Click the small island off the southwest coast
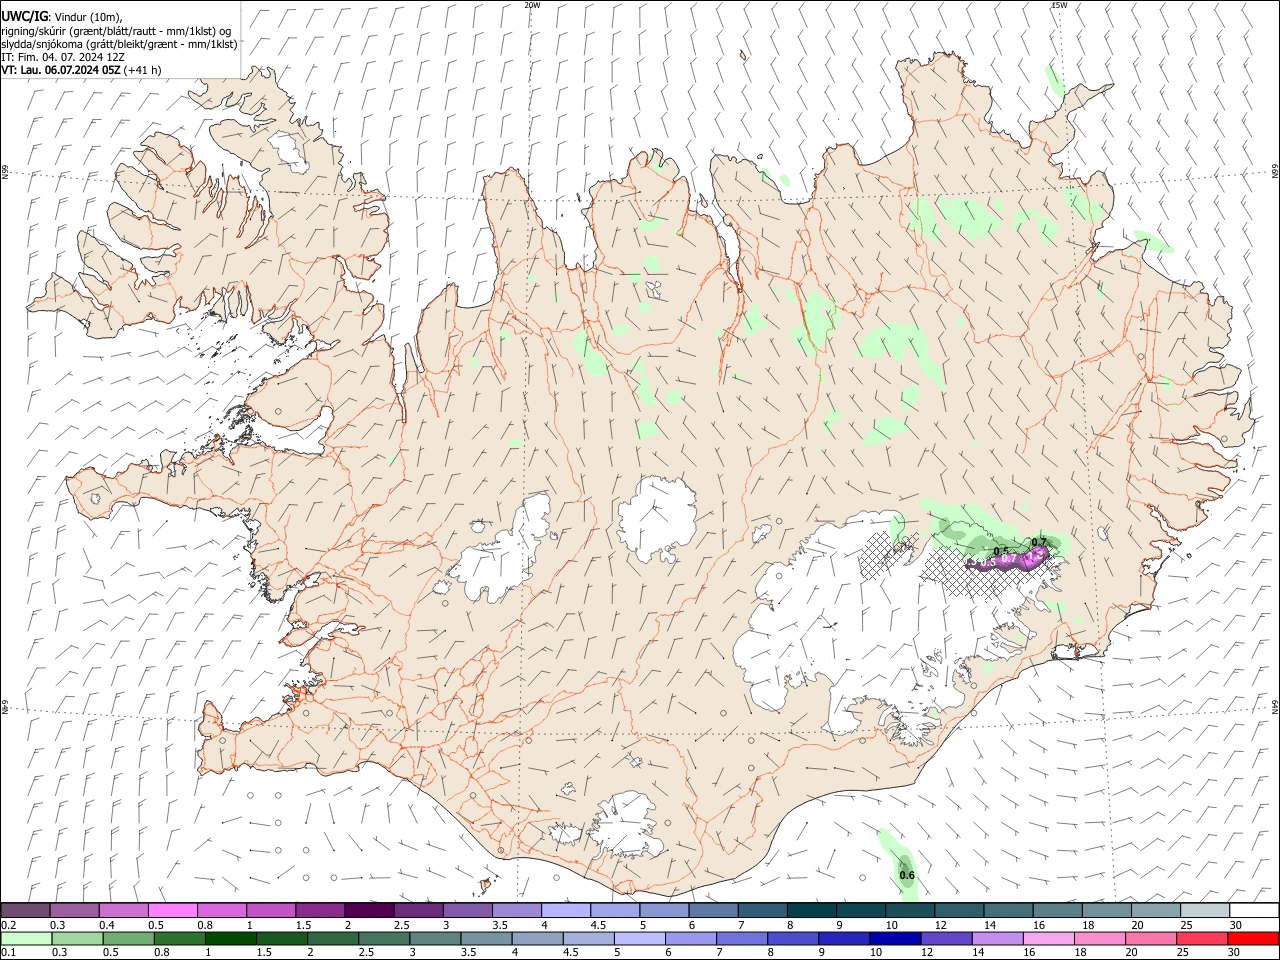 (x=488, y=886)
